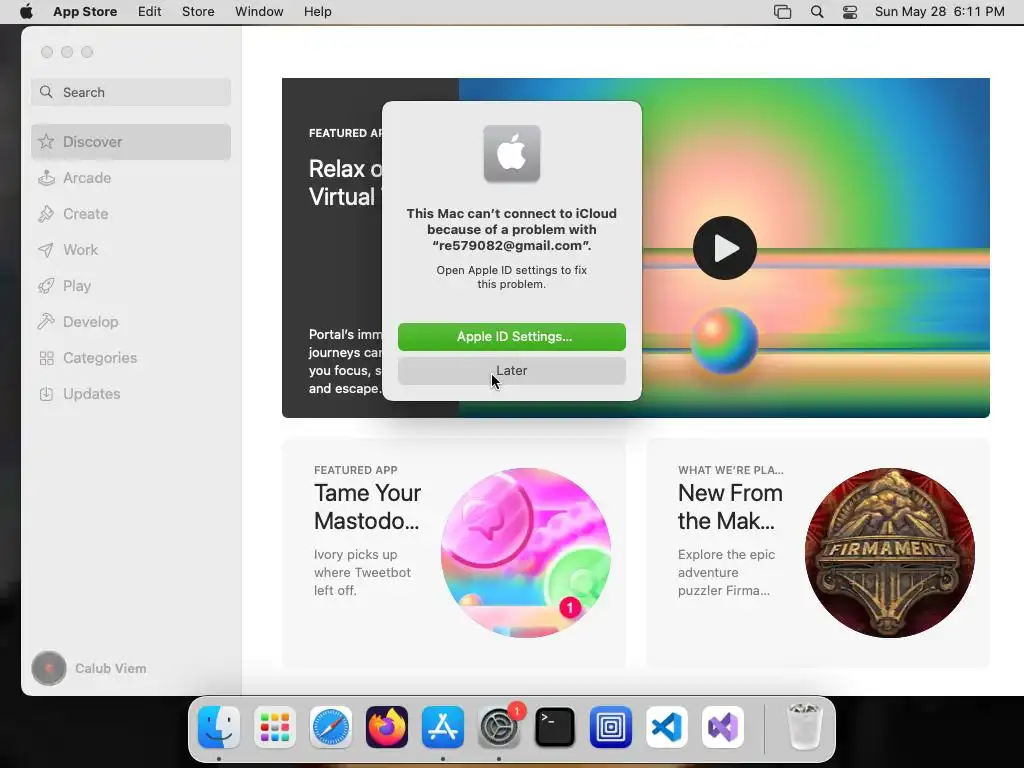
Task: Click the FEATURED APP label above Tame Your Mastodon
Action: 355,470
